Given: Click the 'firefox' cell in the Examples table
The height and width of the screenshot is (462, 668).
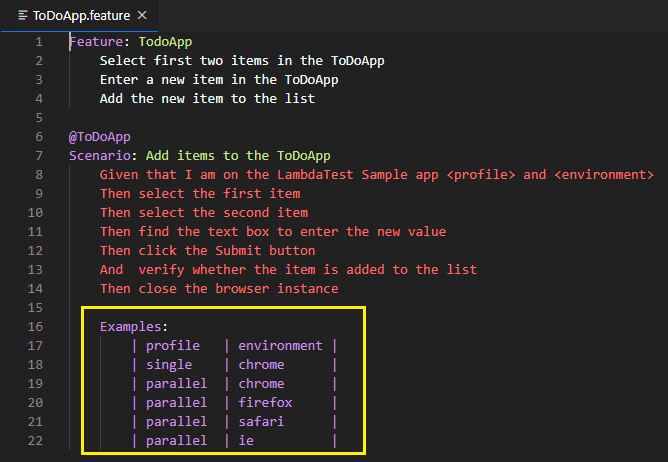Looking at the screenshot, I should (265, 403).
